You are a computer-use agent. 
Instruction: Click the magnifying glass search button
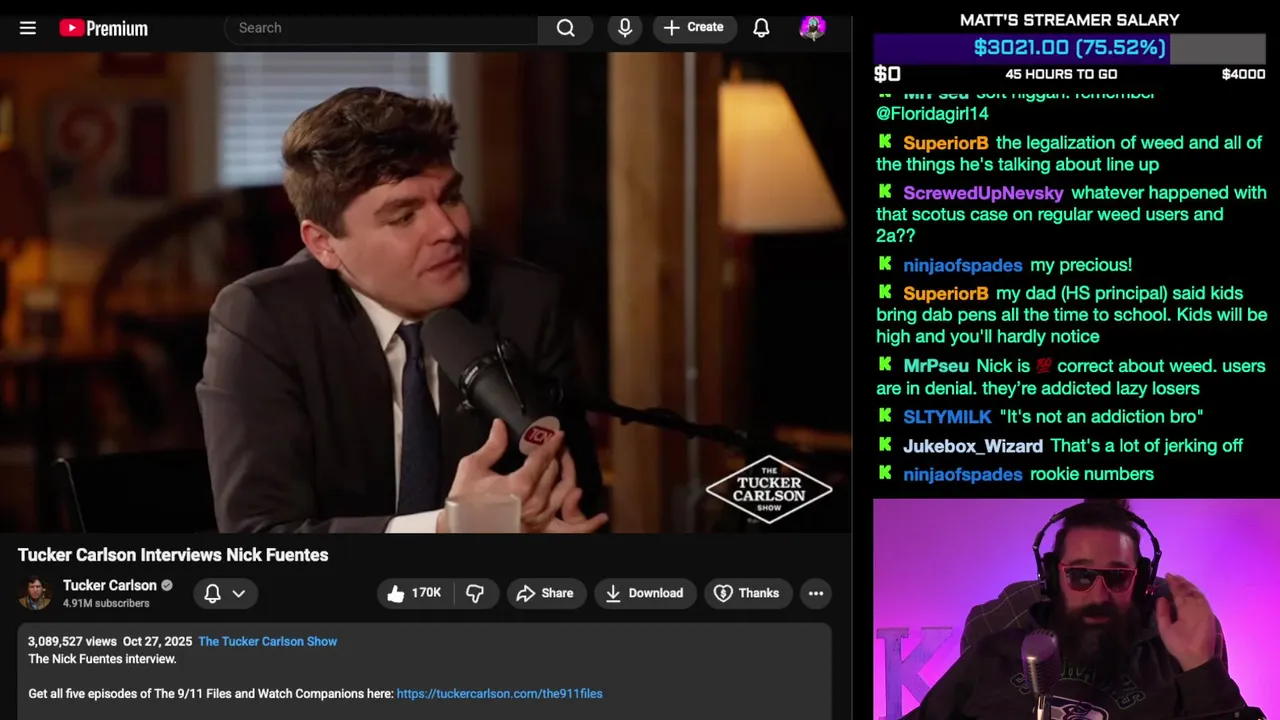click(566, 28)
